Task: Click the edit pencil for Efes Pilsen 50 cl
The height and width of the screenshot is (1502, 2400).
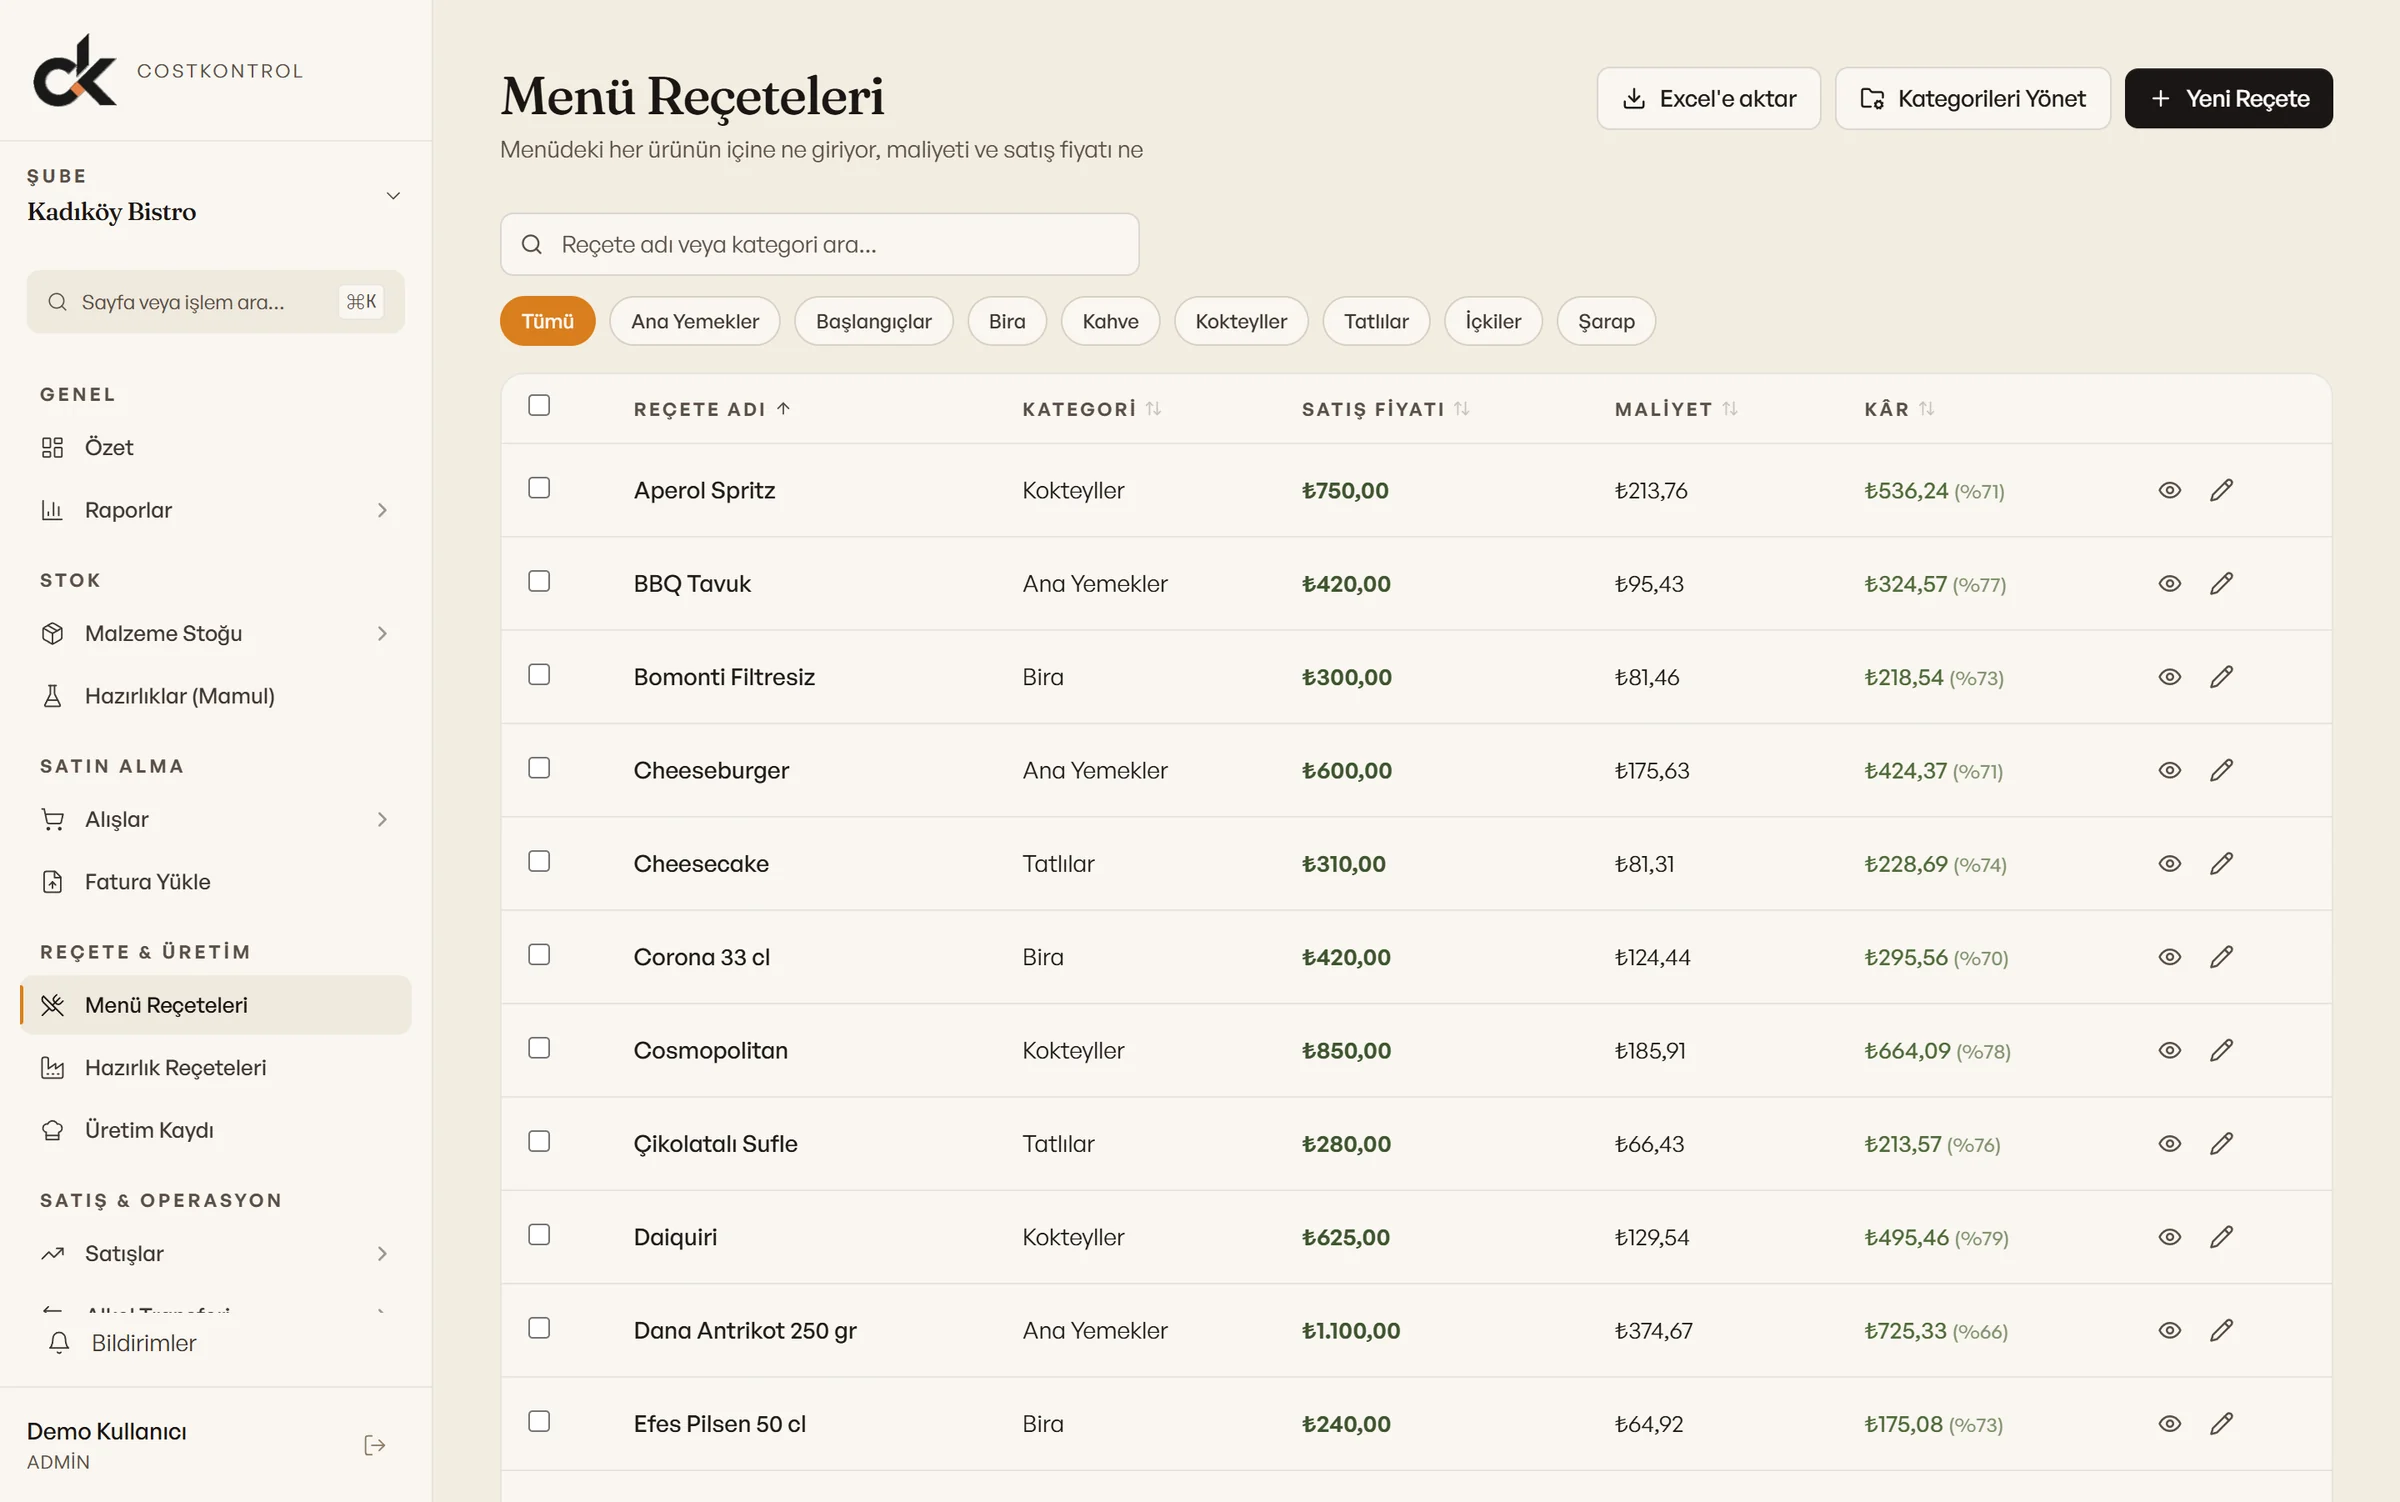Action: click(x=2221, y=1423)
